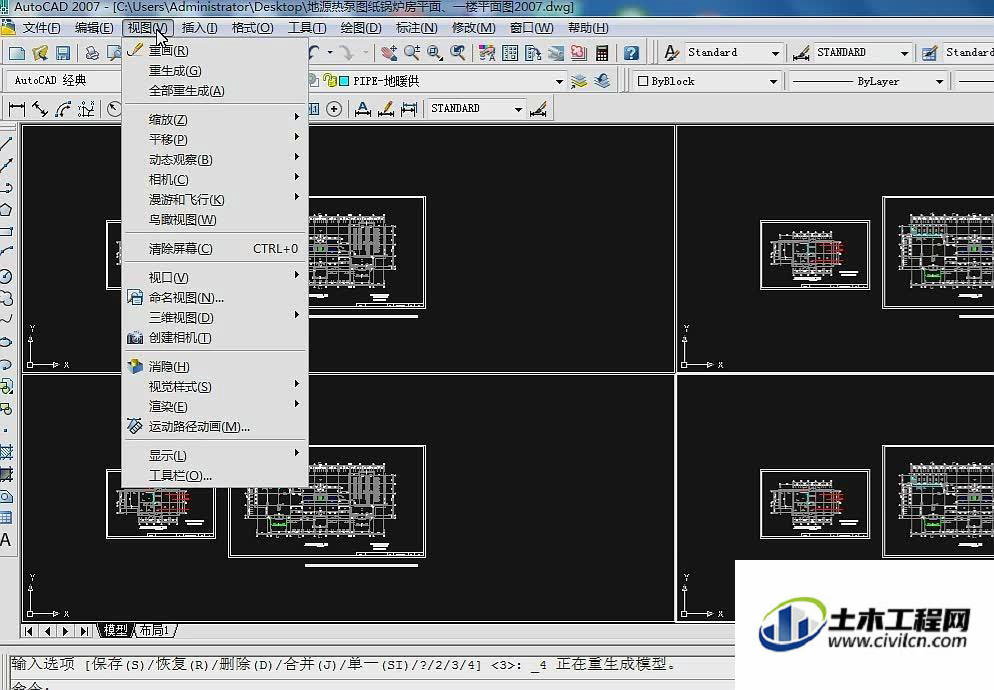Viewport: 994px width, 690px height.
Task: Select the Circle draw tool
Action: click(6, 276)
